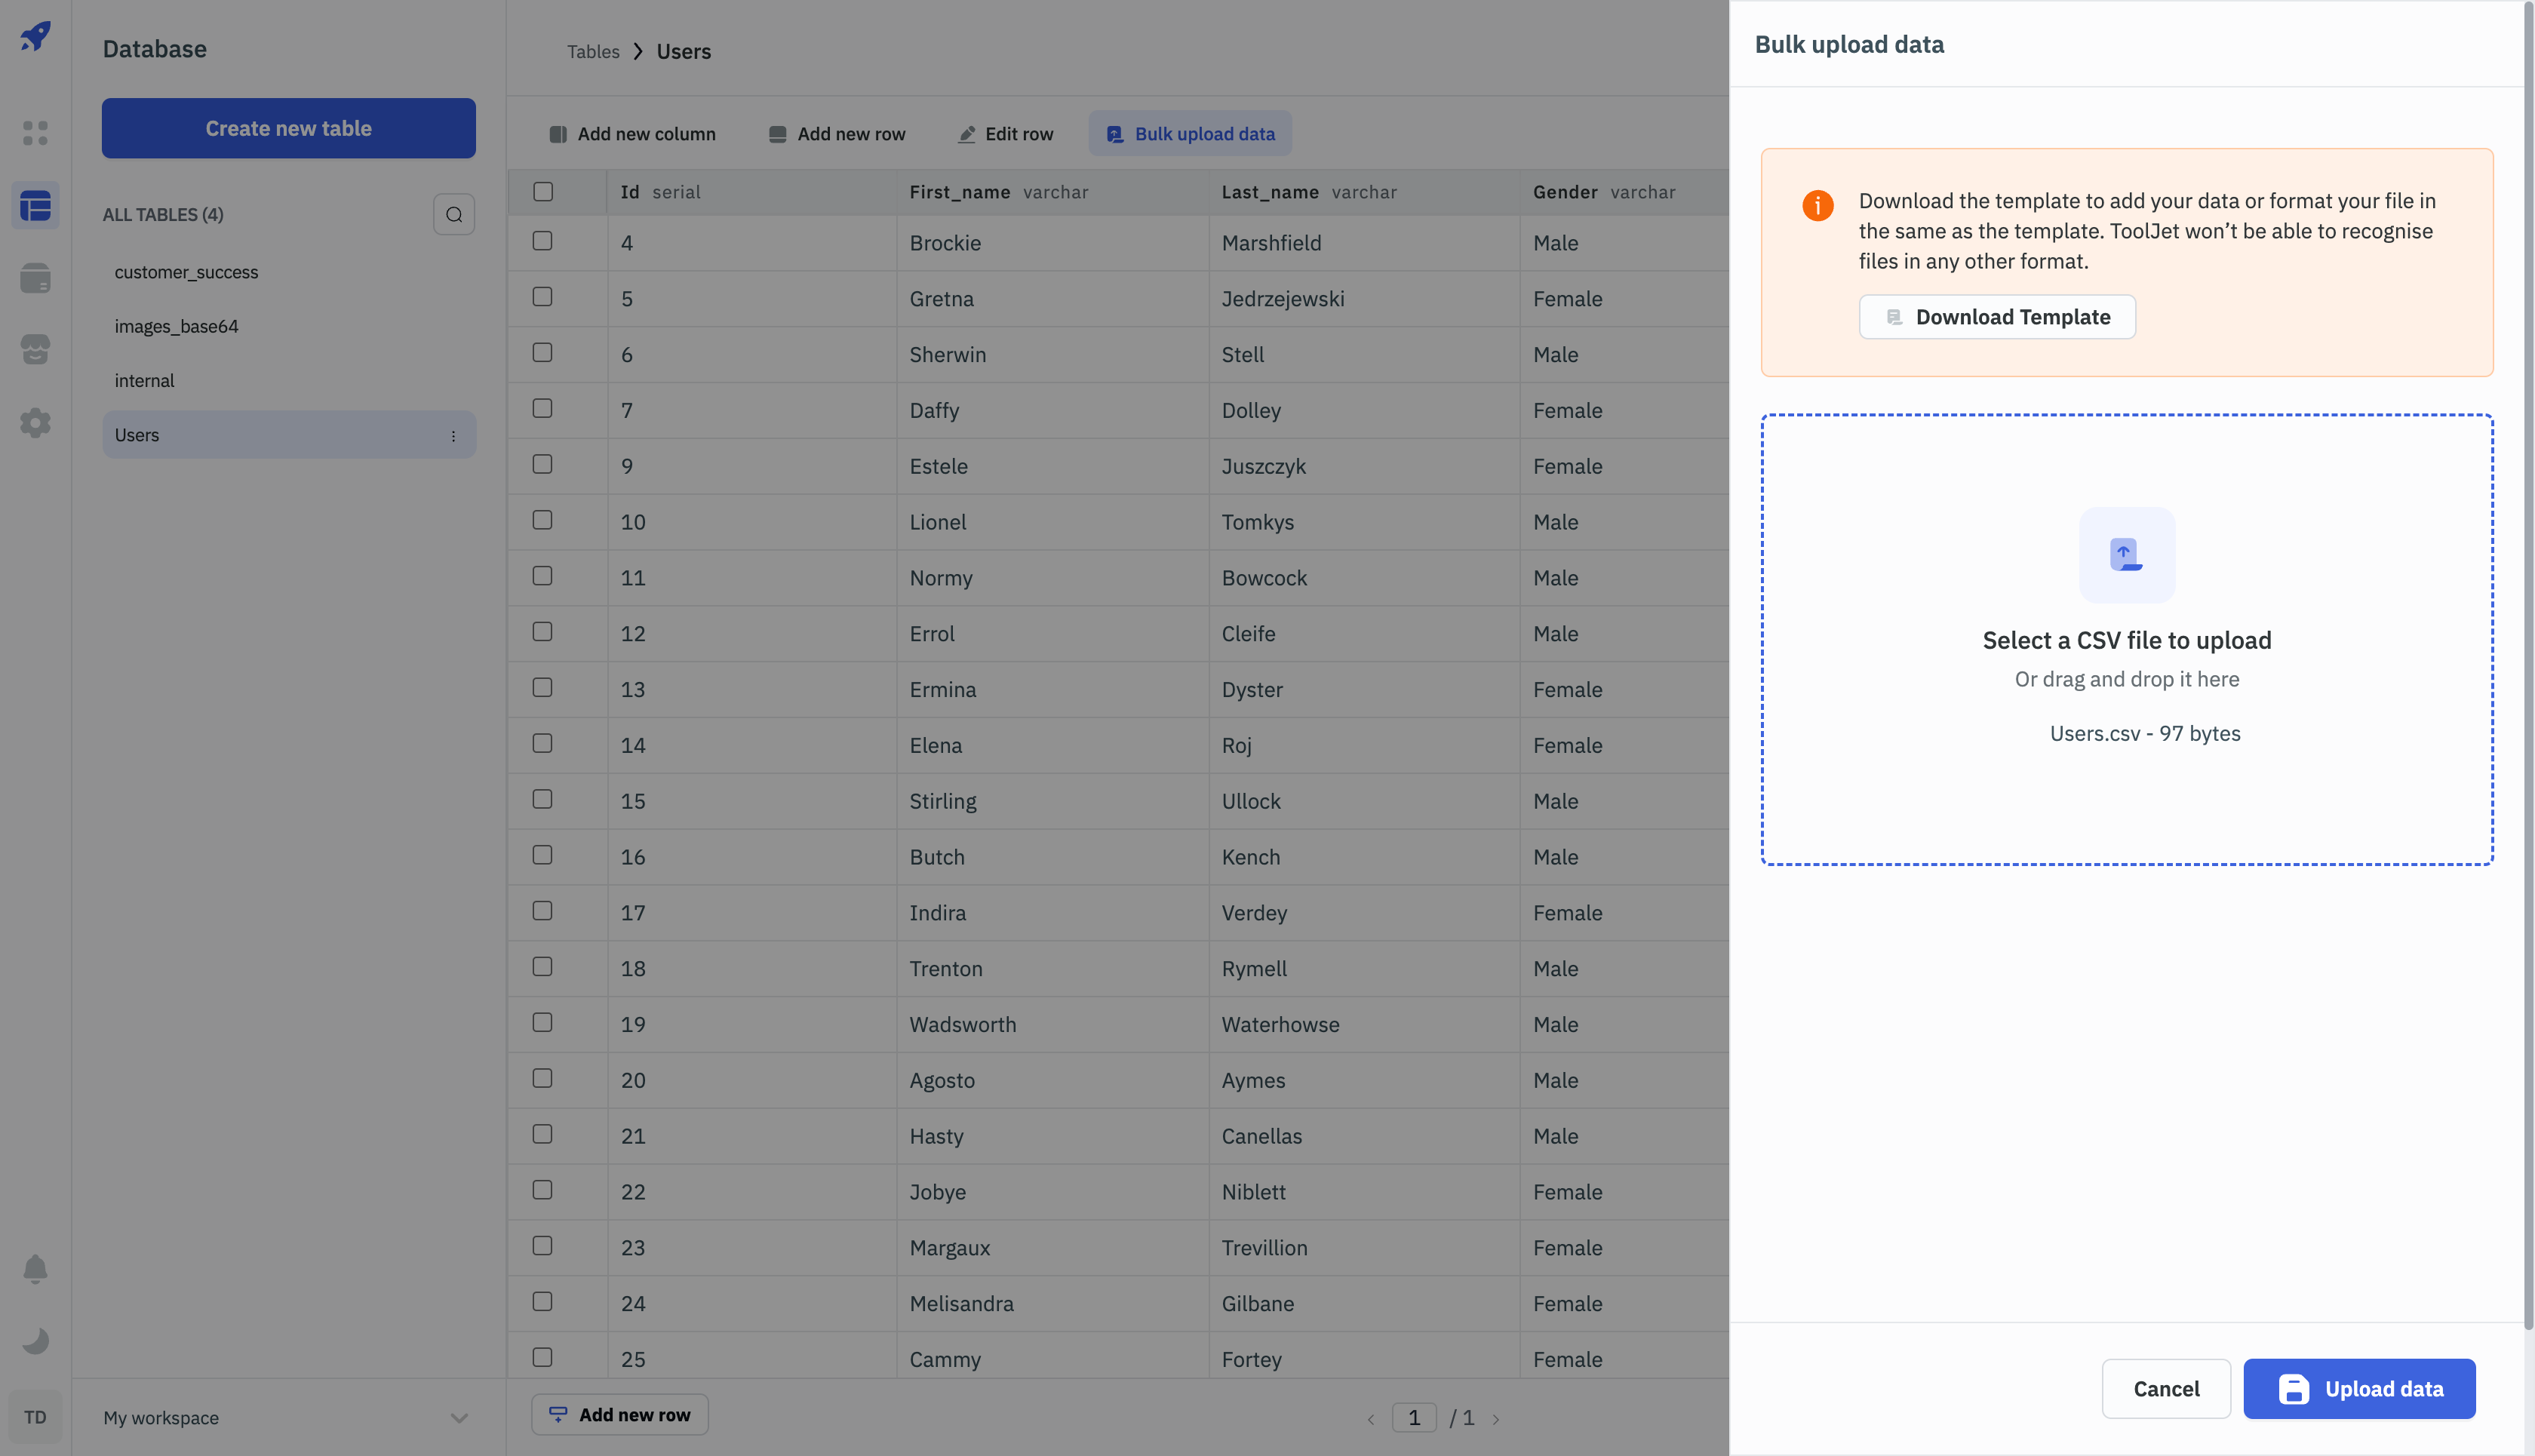Go to previous page arrow
Screen dimensions: 2535x1456
1371,1419
